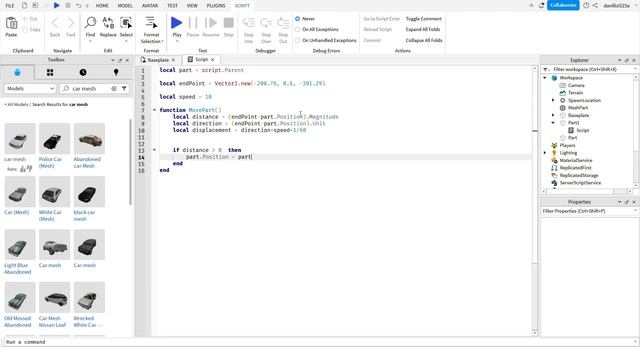Click the Collaborate button

point(563,5)
